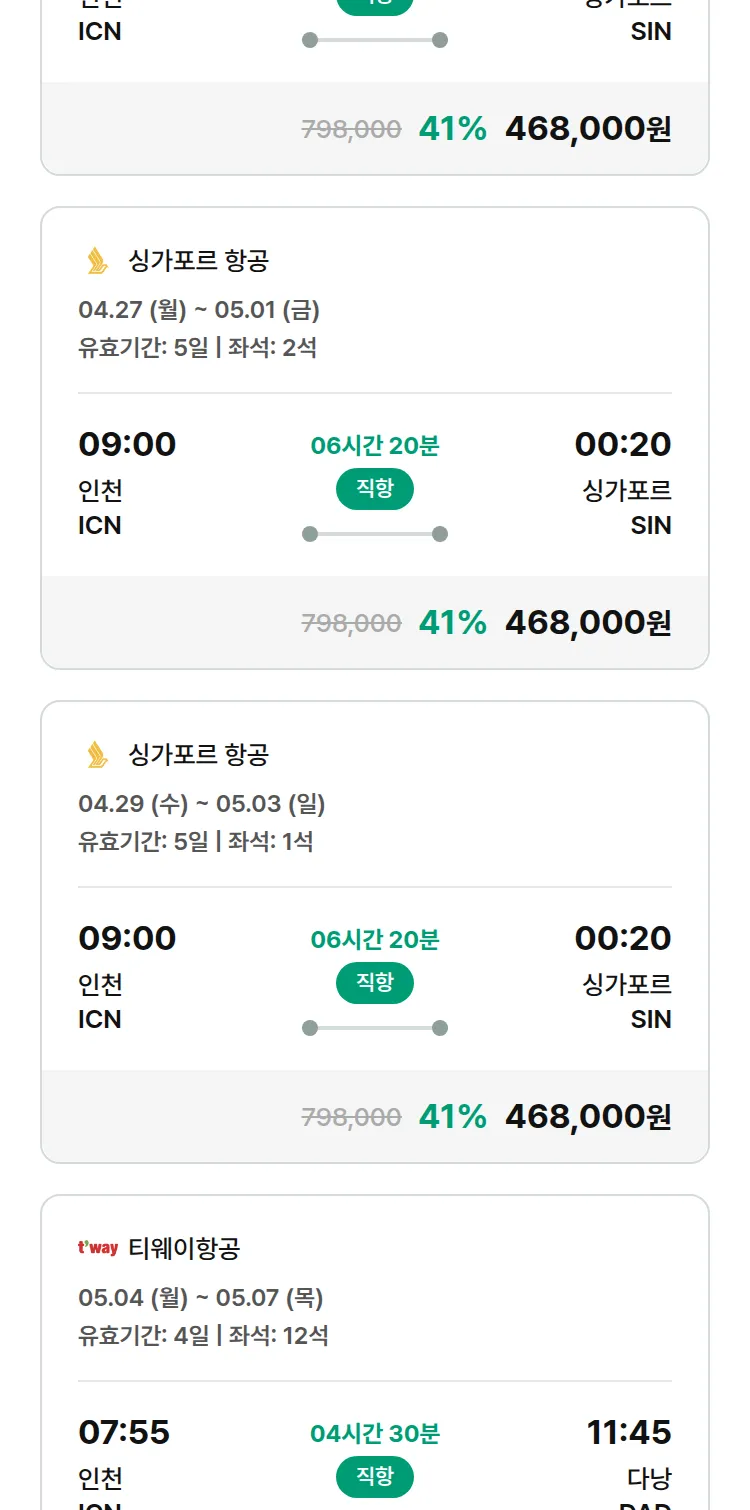Select the 04.29 (수) ~ 05.03 (일) date range
Viewport: 750px width, 1510px height.
click(201, 804)
